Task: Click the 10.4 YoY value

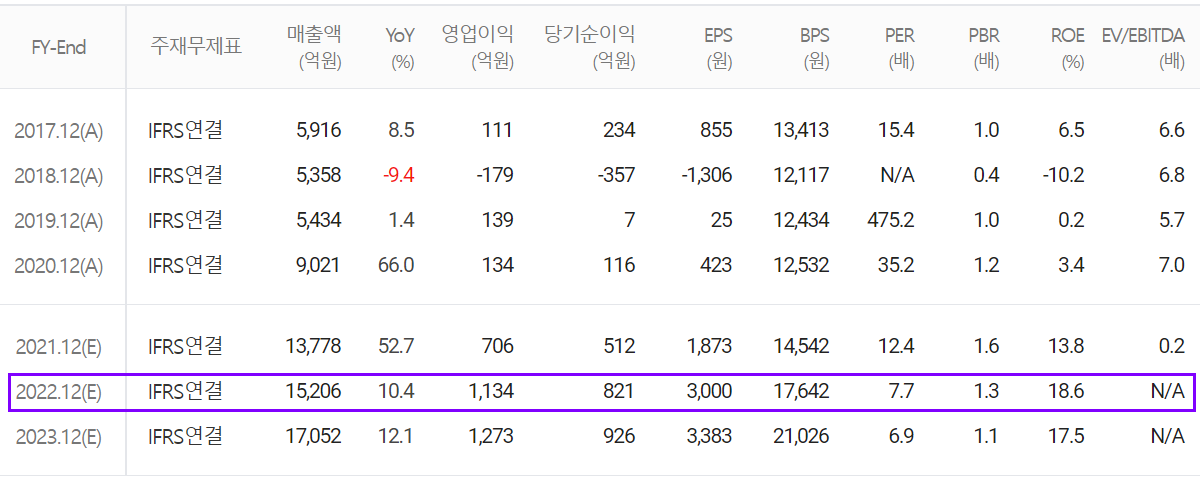Action: [397, 391]
